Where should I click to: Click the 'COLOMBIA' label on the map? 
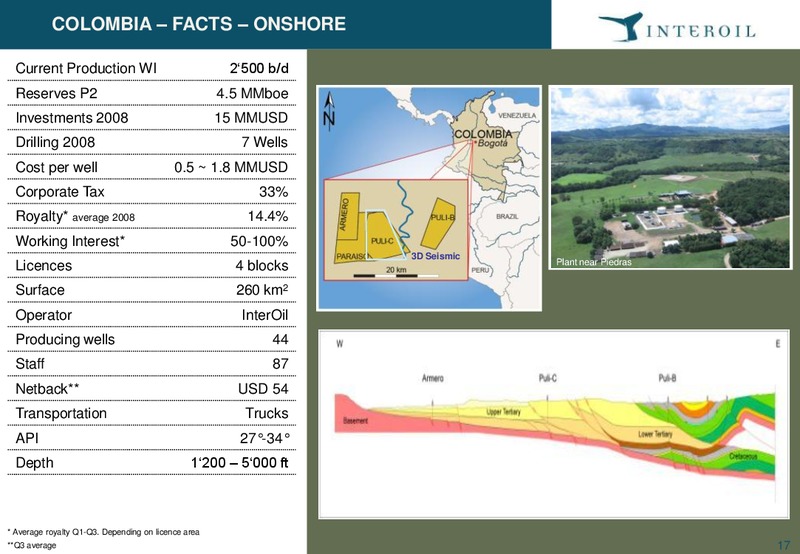[x=483, y=134]
